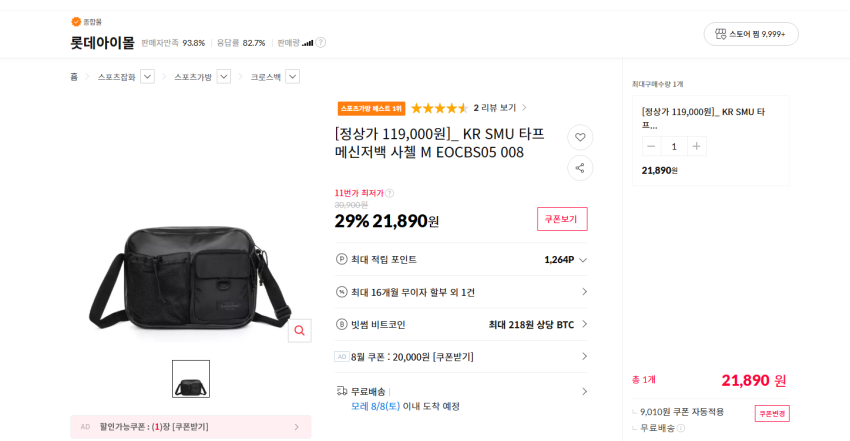This screenshot has height=441, width=850.
Task: Expand the 크로스백 category dropdown
Action: pyautogui.click(x=293, y=77)
